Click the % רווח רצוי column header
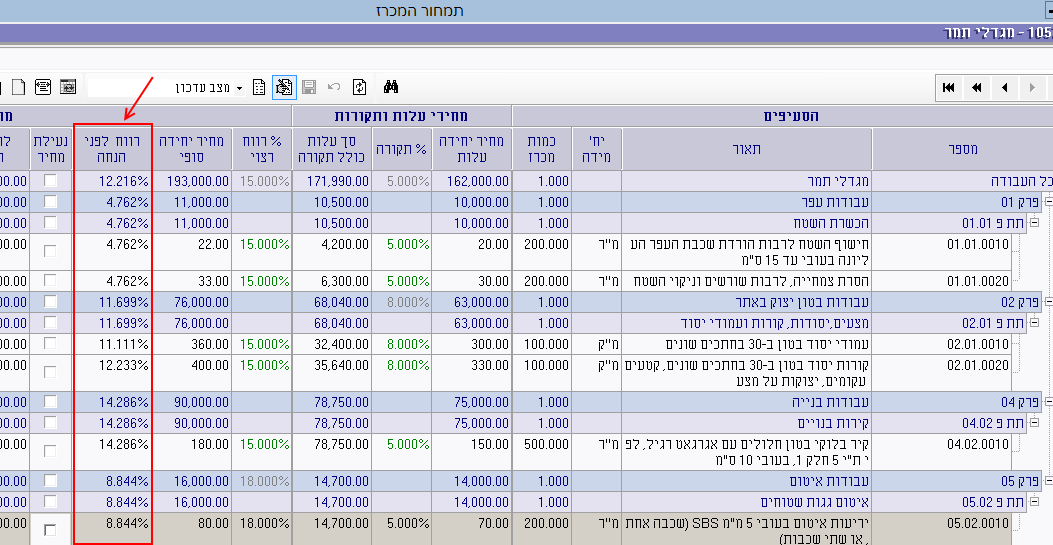This screenshot has height=545, width=1053. [262, 149]
